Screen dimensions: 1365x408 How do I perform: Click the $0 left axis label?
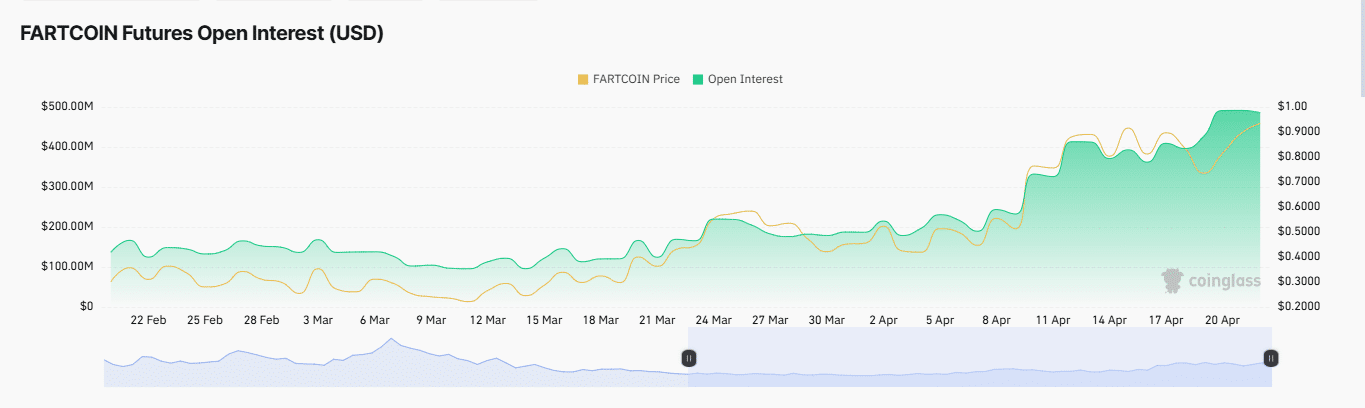(x=87, y=306)
